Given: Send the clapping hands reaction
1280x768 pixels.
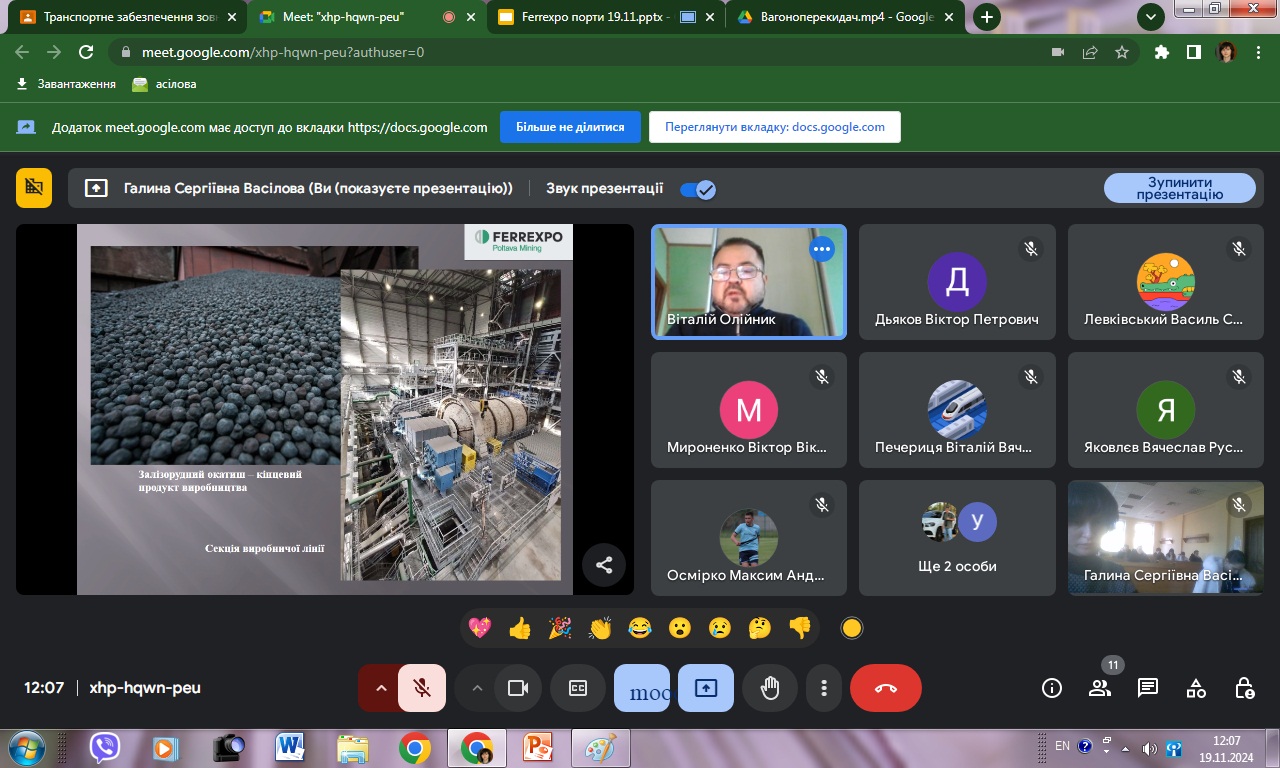Looking at the screenshot, I should coord(600,628).
